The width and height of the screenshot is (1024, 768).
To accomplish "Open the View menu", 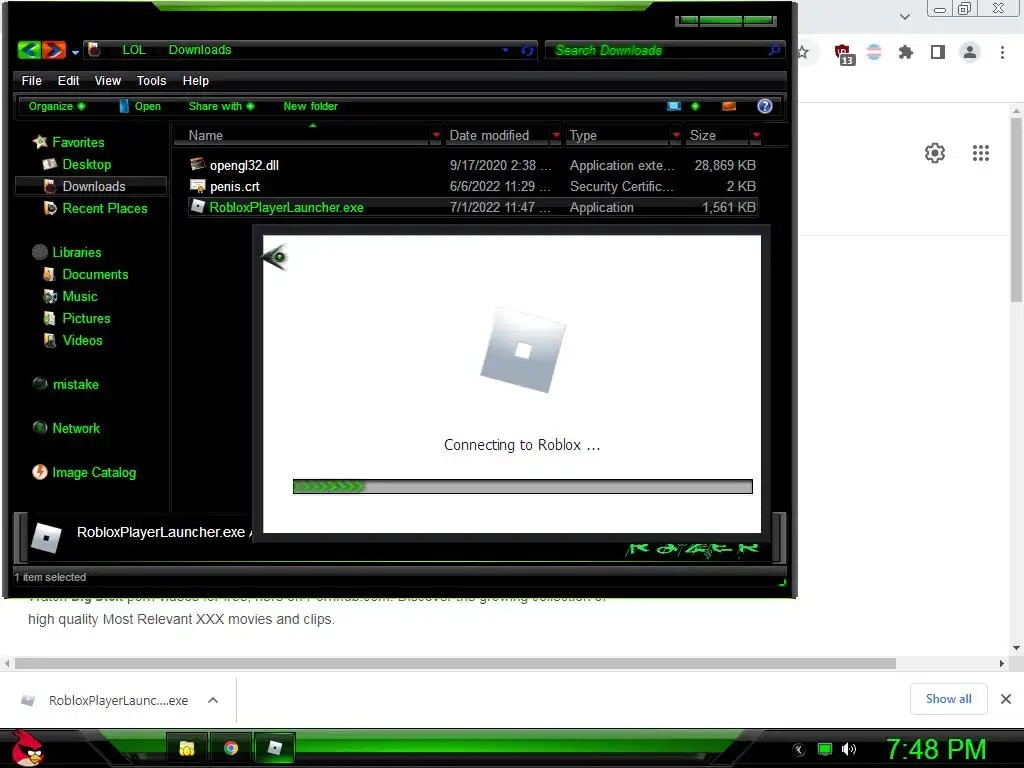I will (108, 80).
